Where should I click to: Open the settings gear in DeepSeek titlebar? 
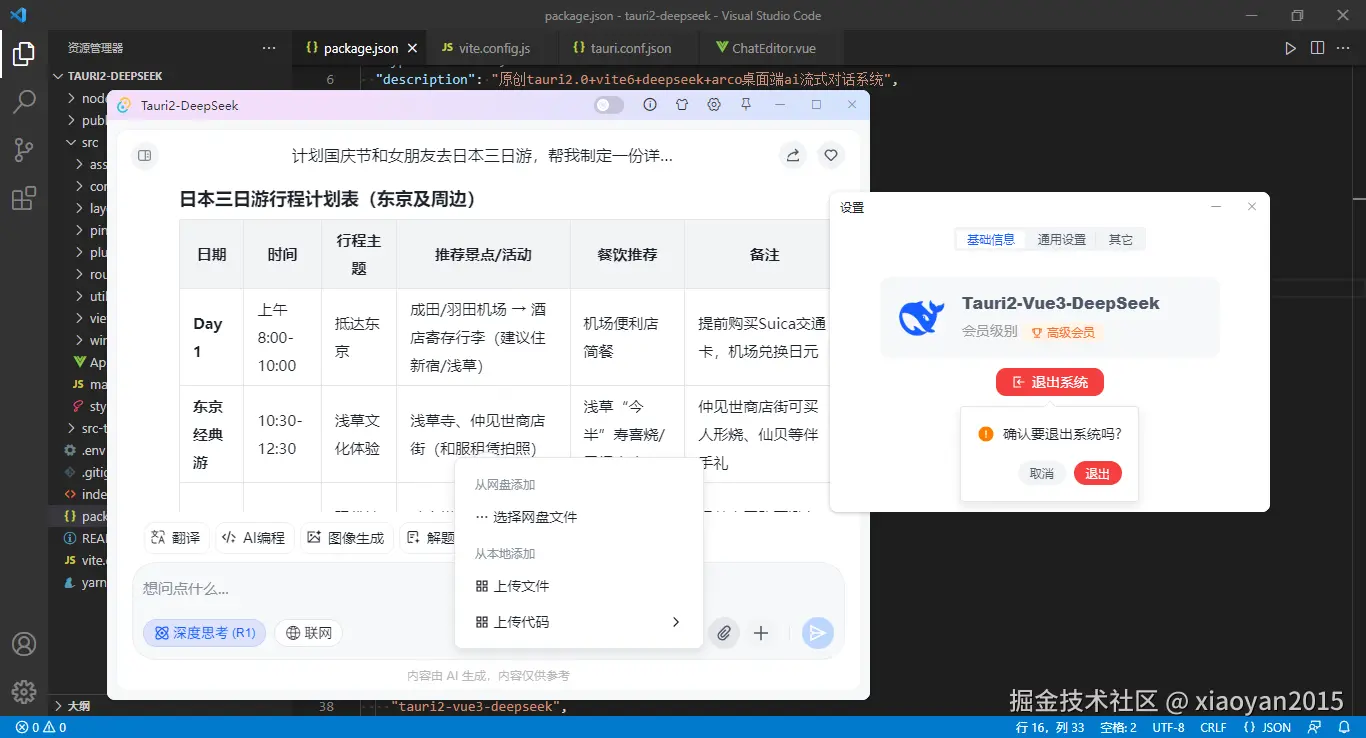[714, 104]
